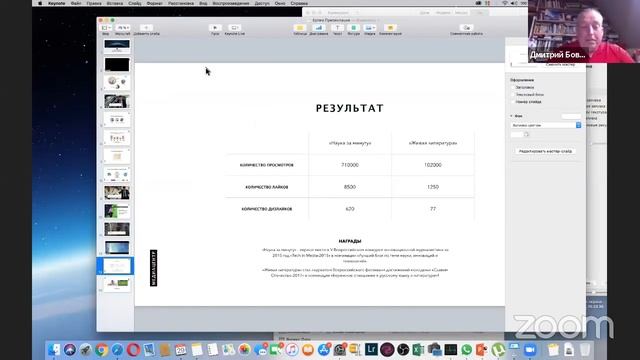Click the background fill color swatch
640x360 pixels.
click(517, 135)
